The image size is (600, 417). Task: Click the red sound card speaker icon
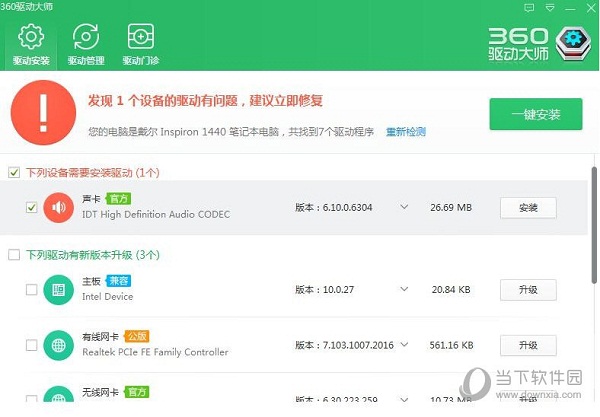(x=59, y=207)
